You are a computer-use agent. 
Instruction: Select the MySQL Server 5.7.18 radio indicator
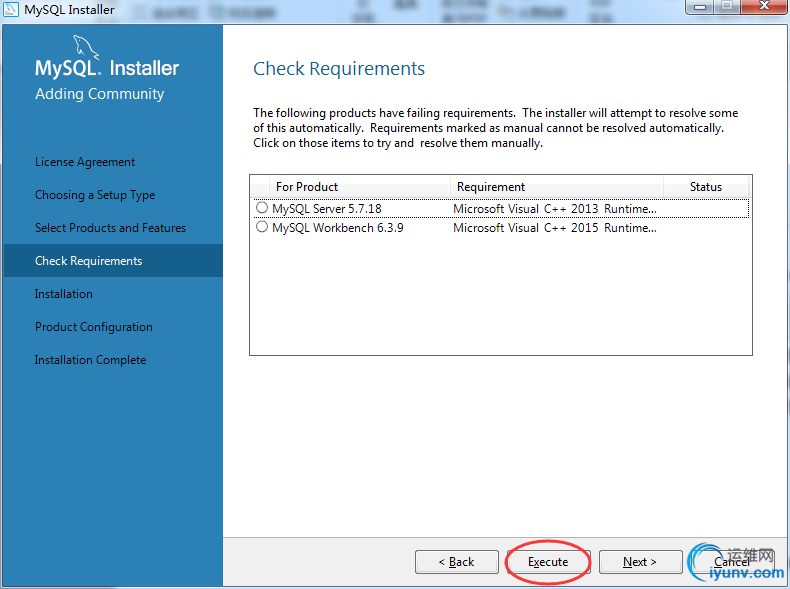click(262, 208)
